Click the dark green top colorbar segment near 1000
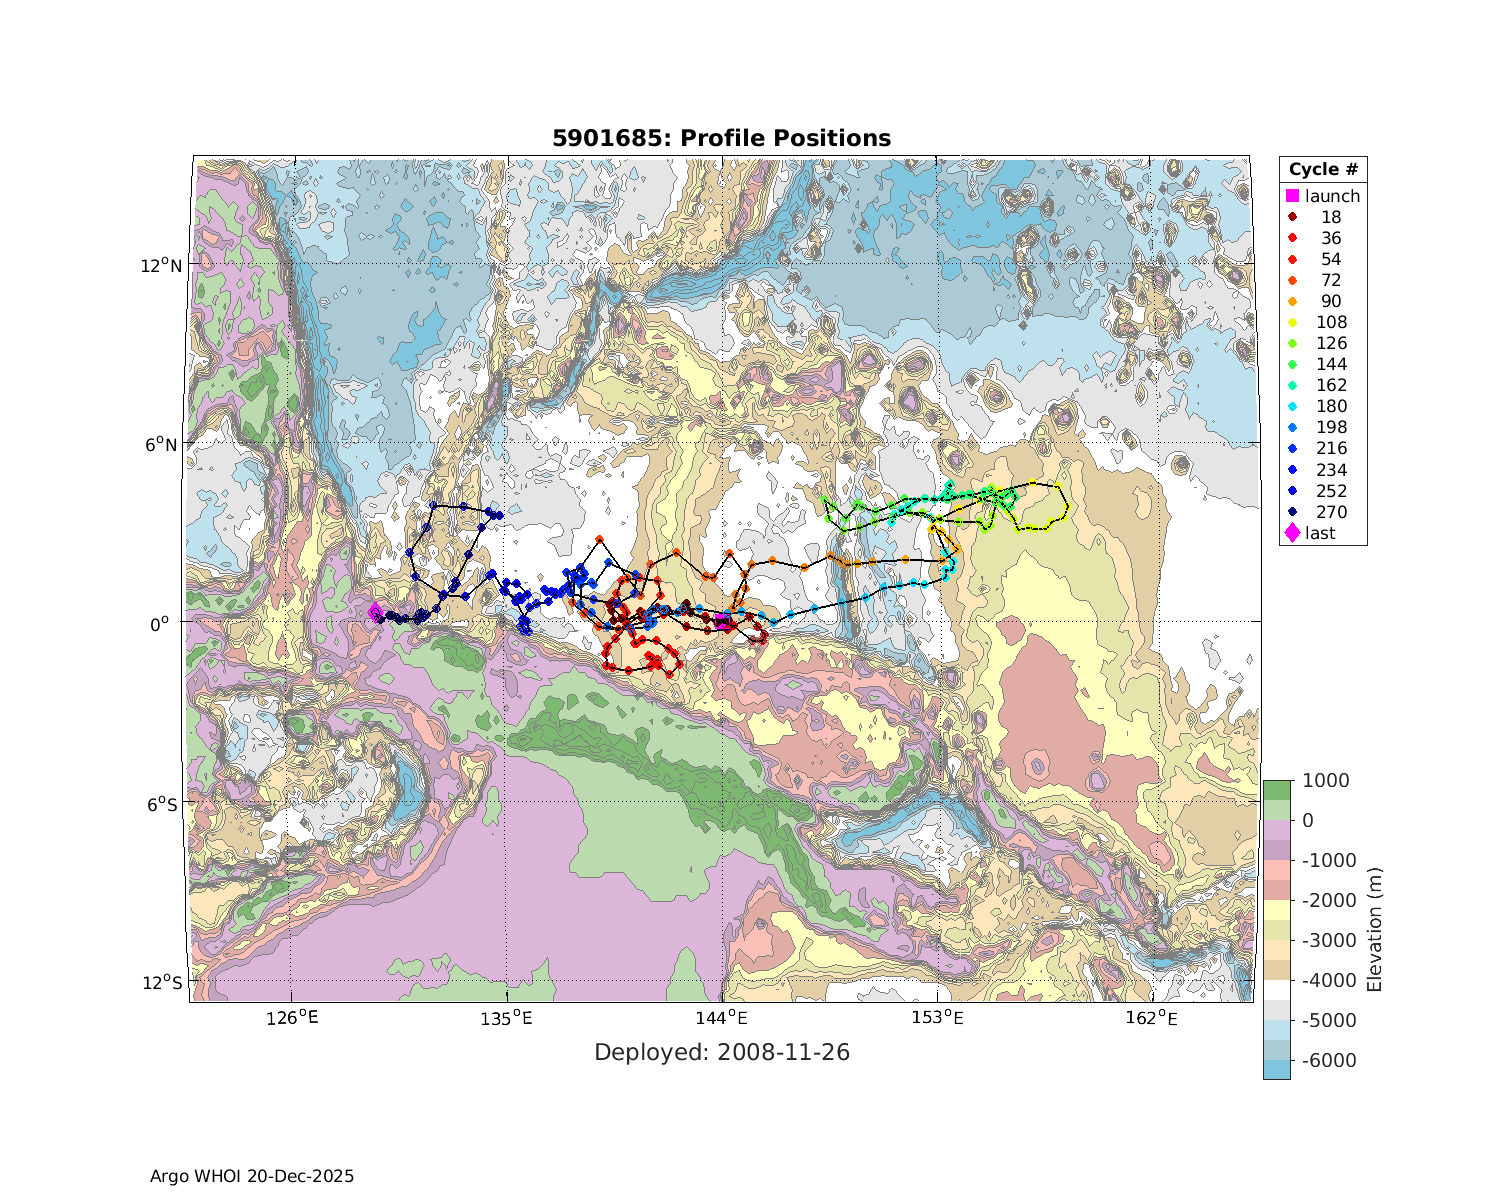Viewport: 1500px width, 1200px height. (1276, 789)
